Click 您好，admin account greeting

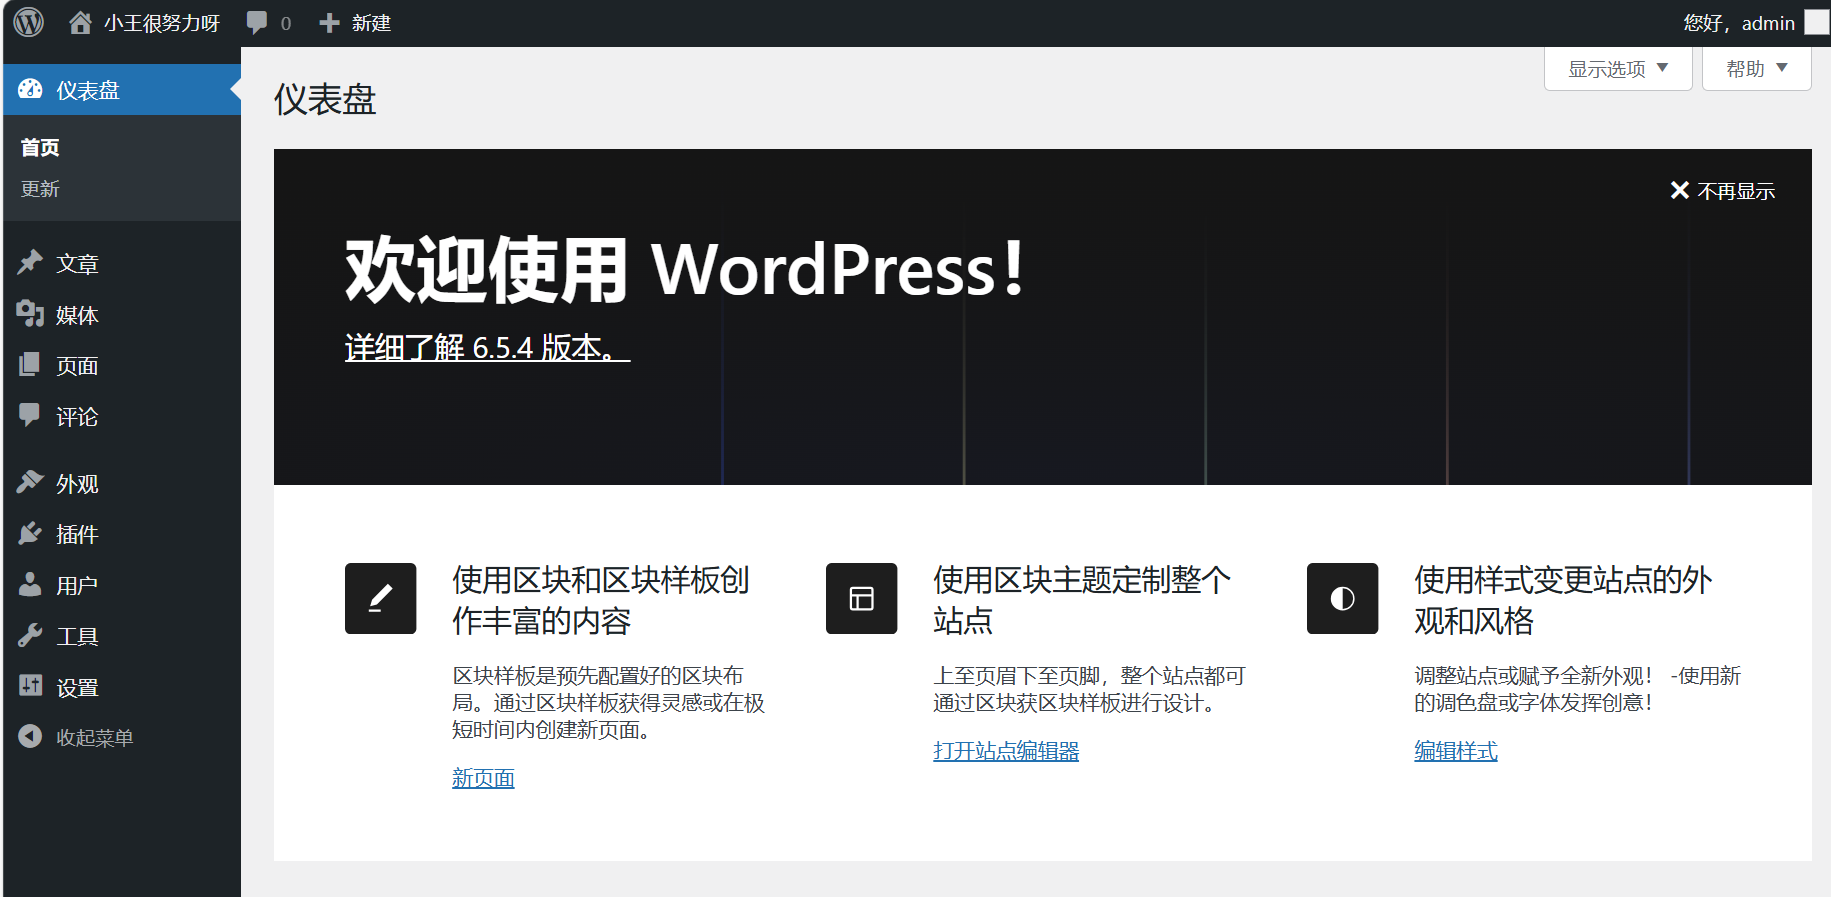pos(1739,23)
